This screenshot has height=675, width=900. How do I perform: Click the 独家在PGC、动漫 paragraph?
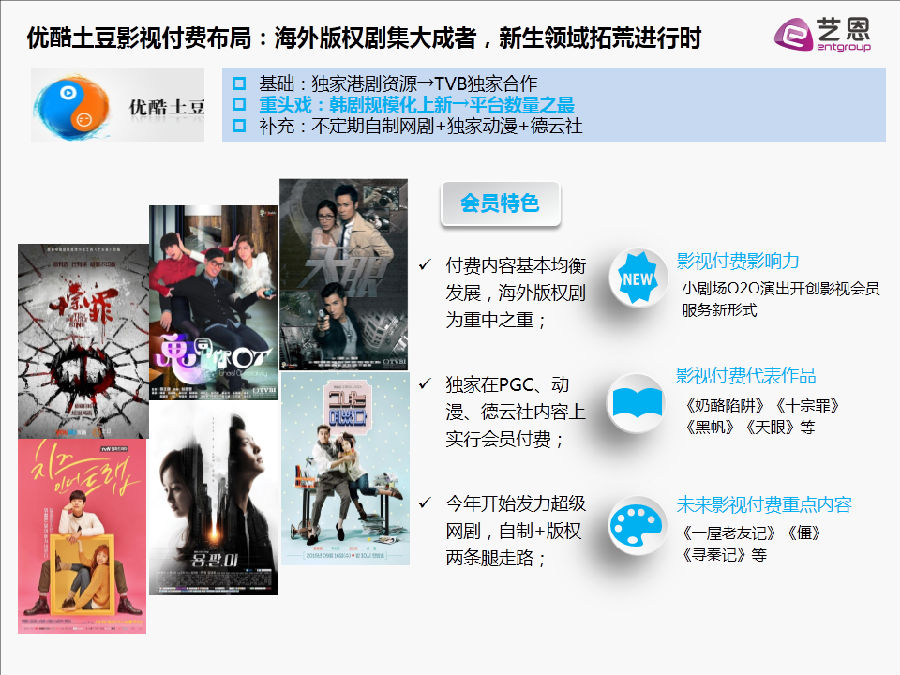[515, 412]
